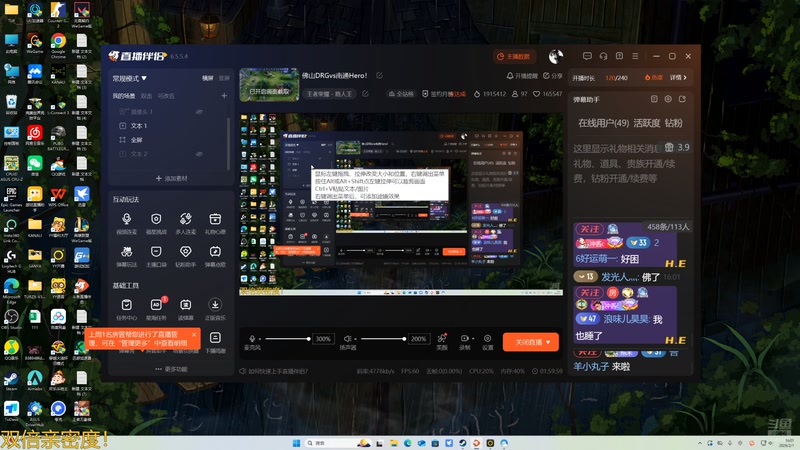Screen dimensions: 800x450
Task: Click the 分享 share button
Action: (552, 76)
